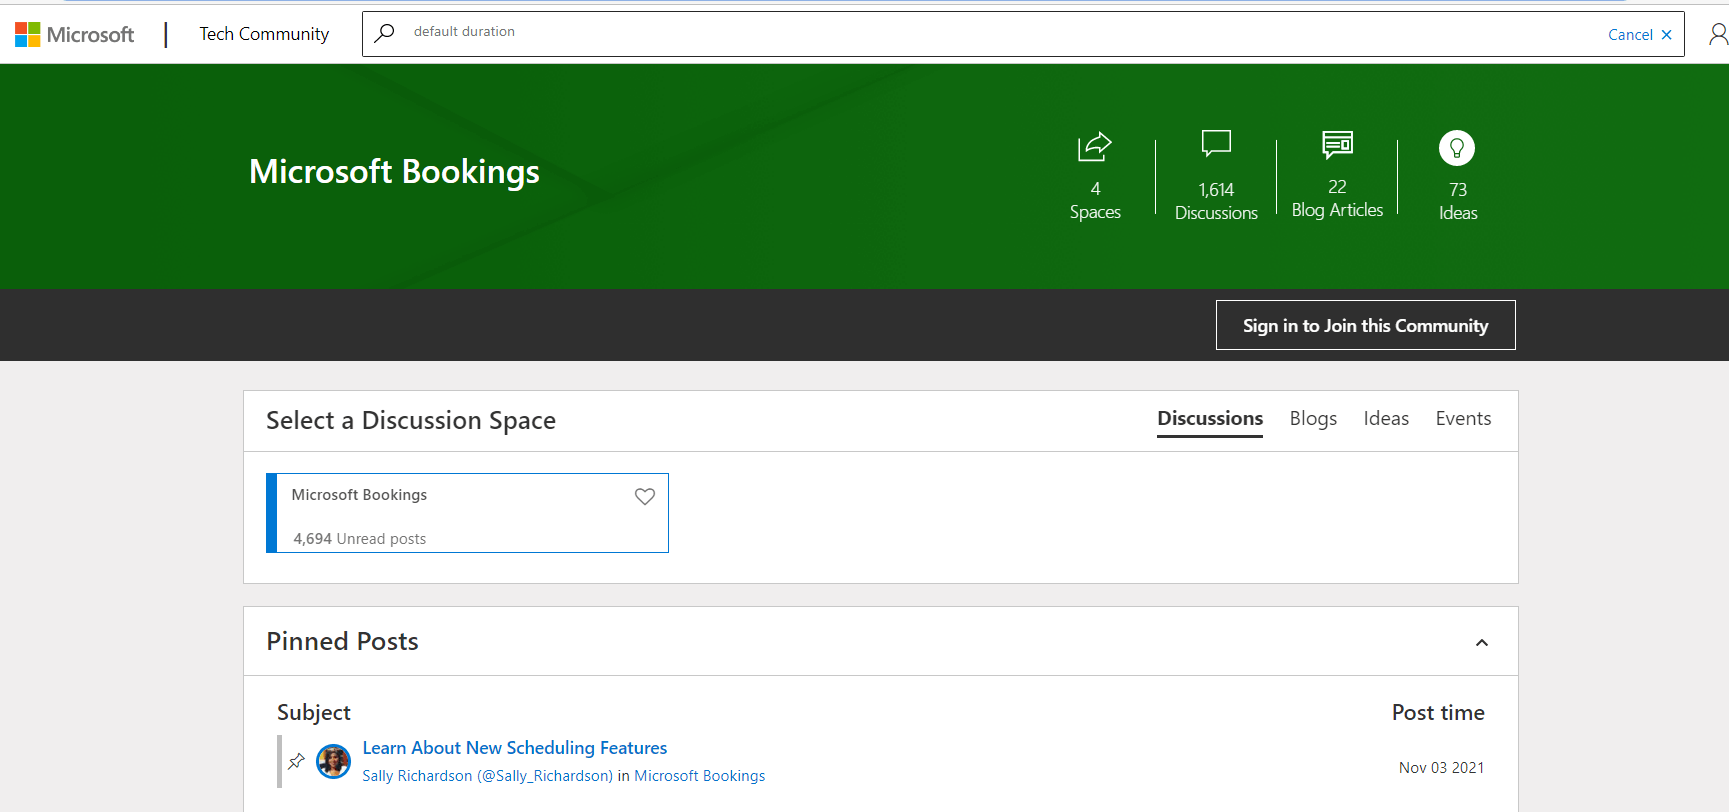
Task: Open Microsoft Bookings link in post byline
Action: (699, 776)
